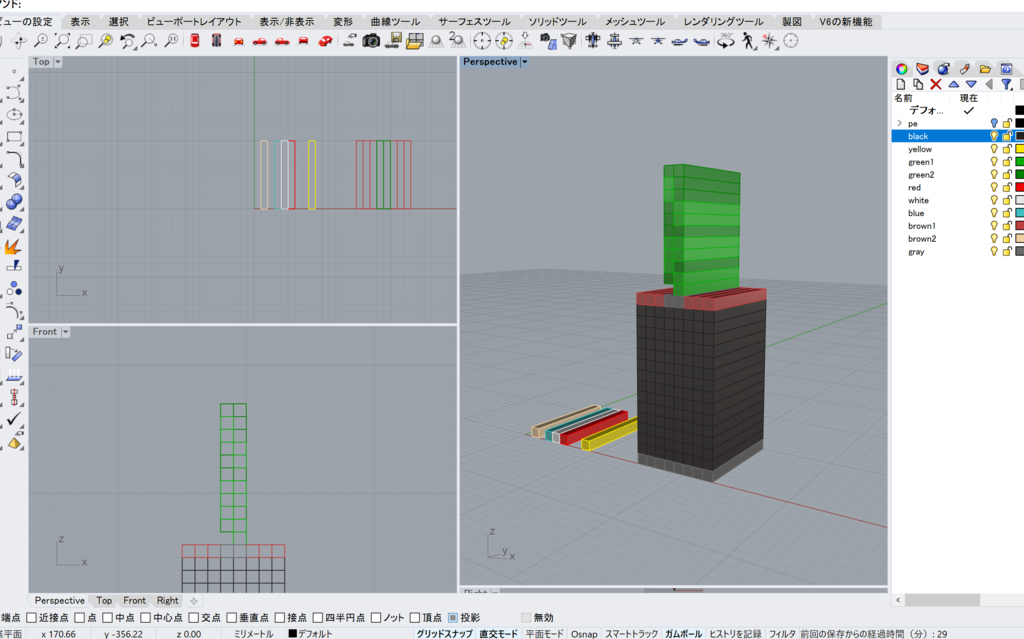Screen dimensions: 1024x639
Task: Toggle the Osnap status bar button
Action: (584, 634)
